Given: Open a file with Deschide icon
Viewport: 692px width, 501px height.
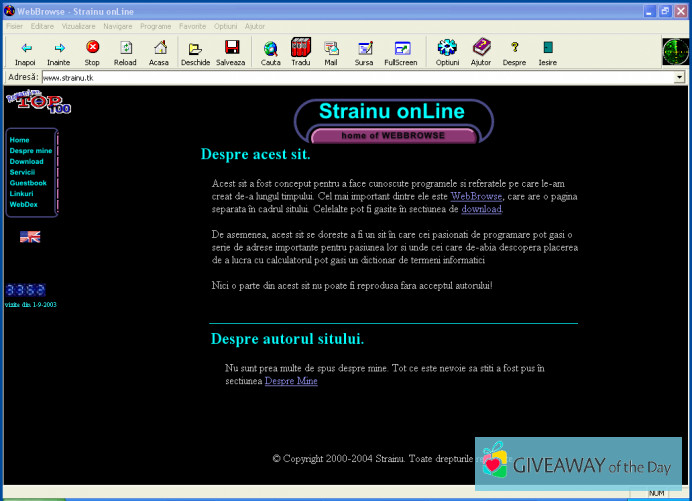Looking at the screenshot, I should (196, 47).
